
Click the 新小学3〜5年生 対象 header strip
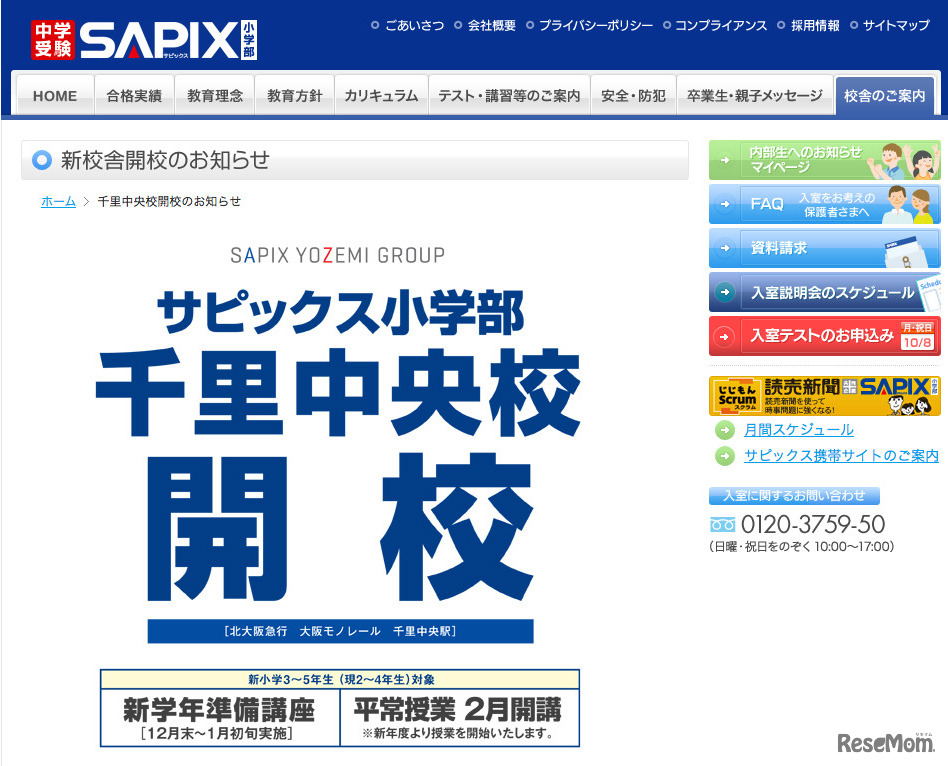(x=340, y=680)
